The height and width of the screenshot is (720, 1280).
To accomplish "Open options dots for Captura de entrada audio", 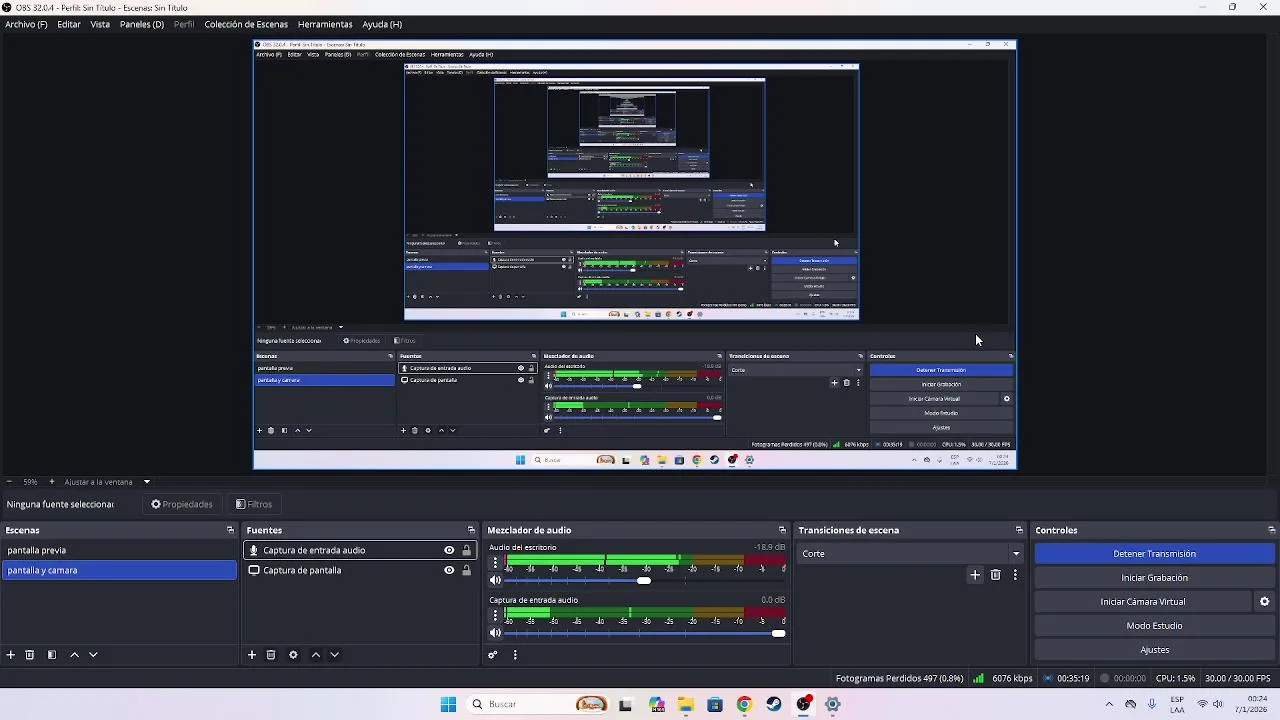I will pos(495,616).
